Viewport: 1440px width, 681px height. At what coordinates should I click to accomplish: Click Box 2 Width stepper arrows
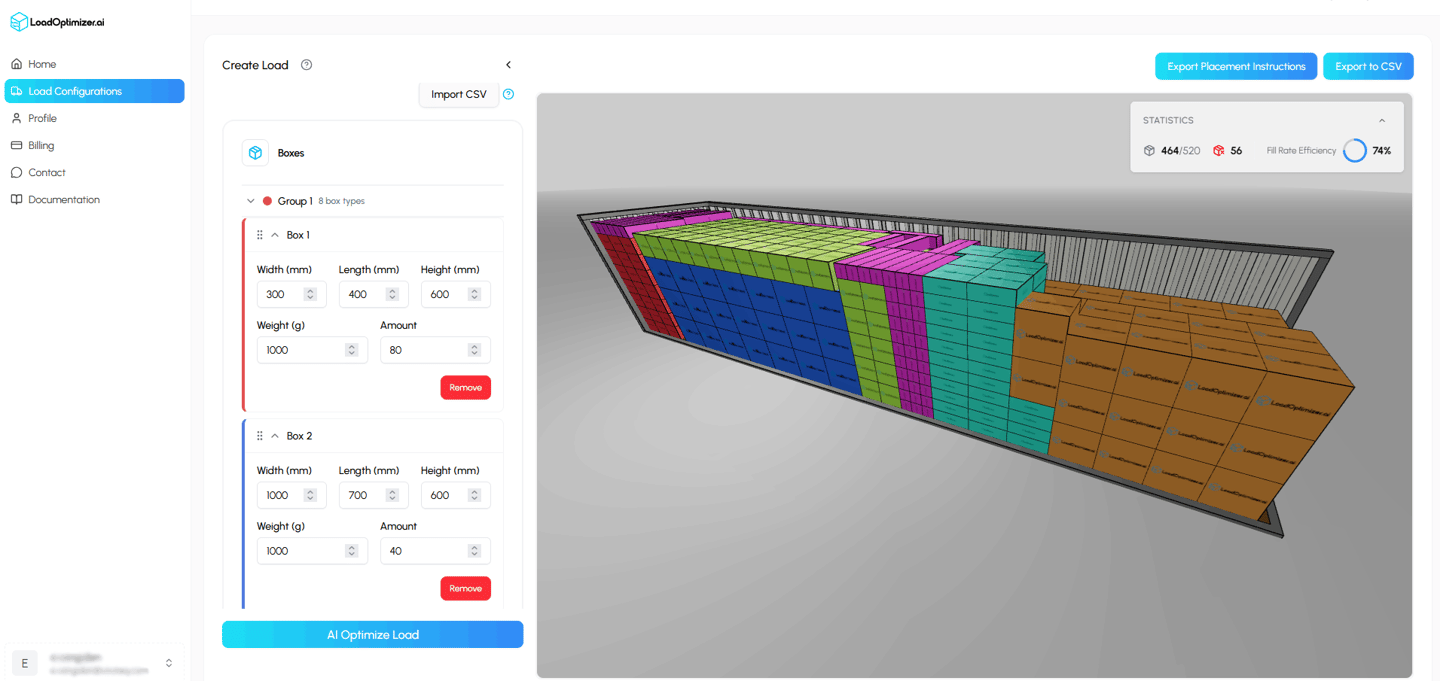(x=310, y=495)
